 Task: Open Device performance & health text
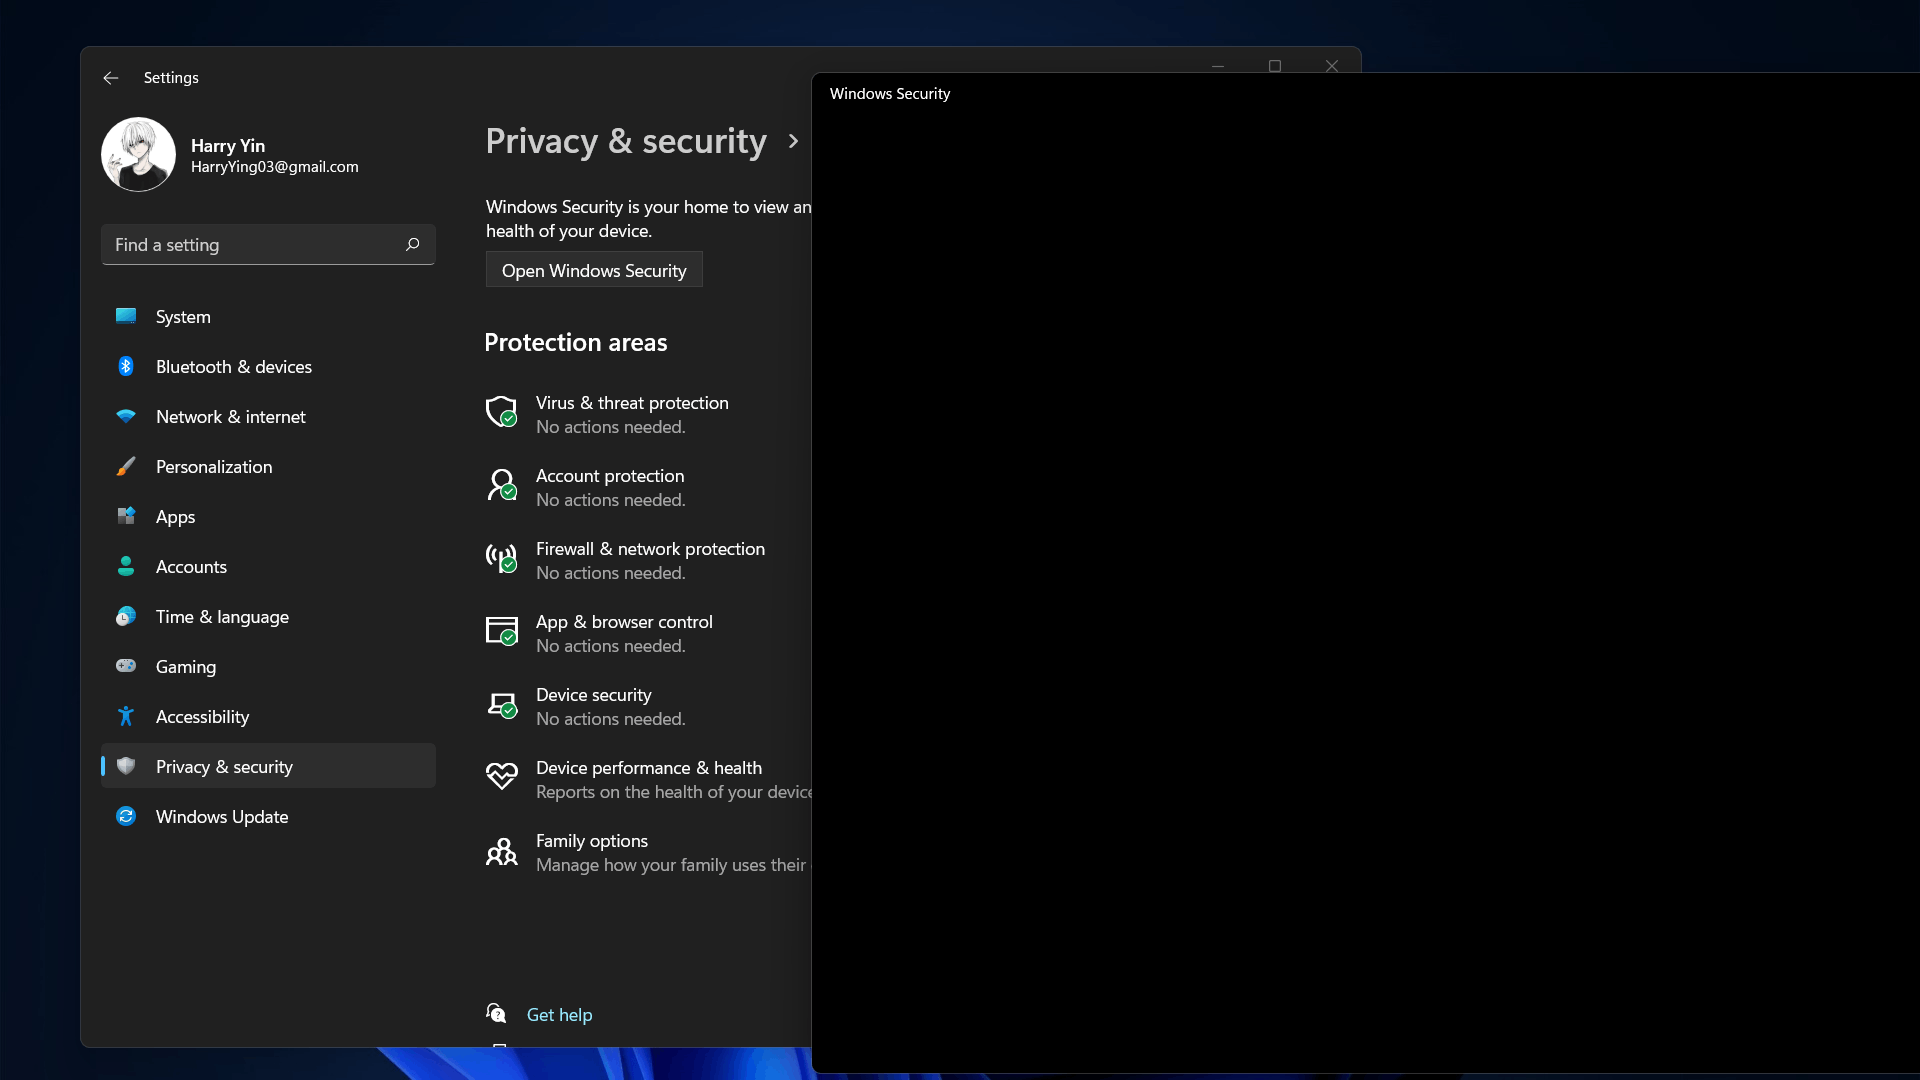[649, 768]
